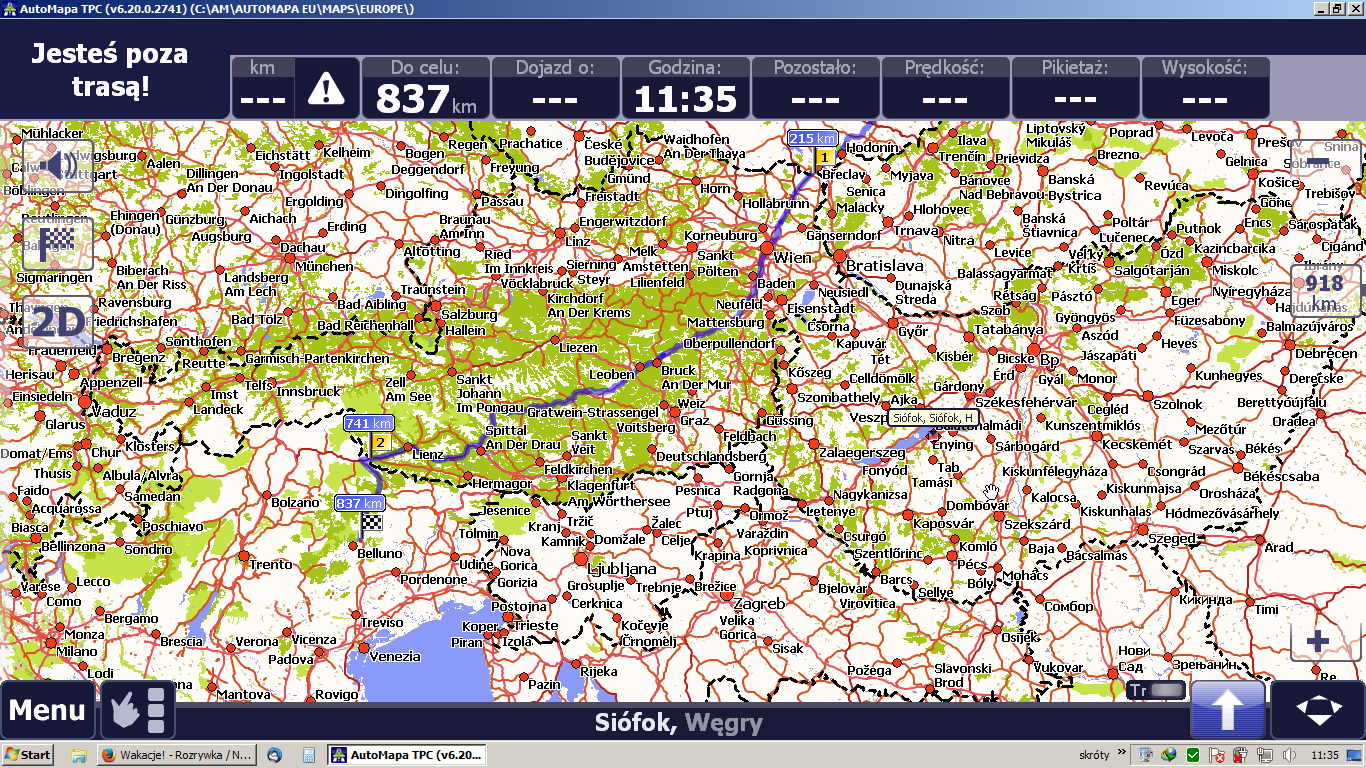Expand the 'skróty' taskbar chevron
The height and width of the screenshot is (768, 1366).
pos(1122,754)
